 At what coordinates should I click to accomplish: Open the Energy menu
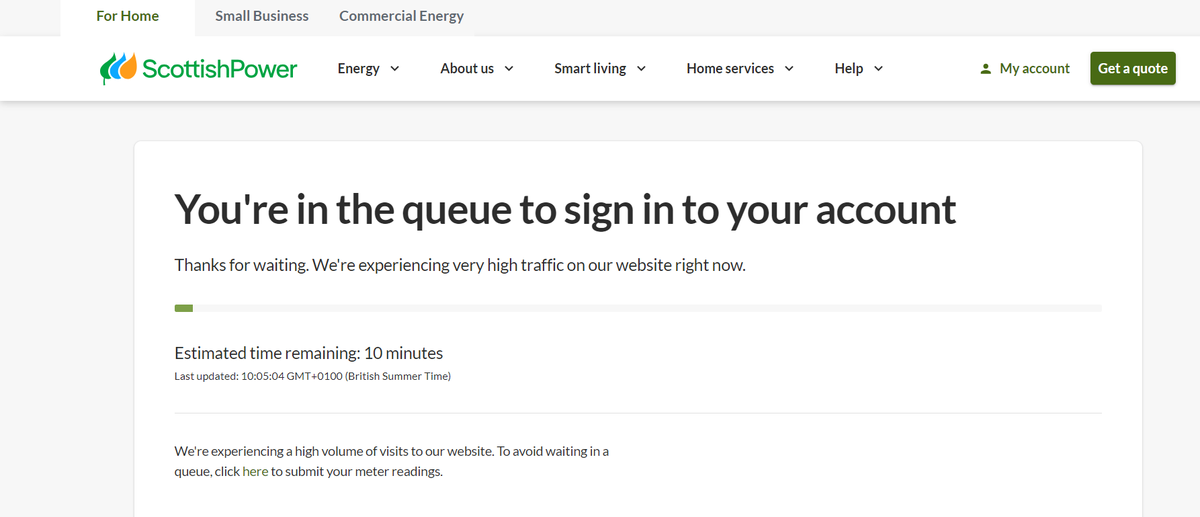[369, 68]
